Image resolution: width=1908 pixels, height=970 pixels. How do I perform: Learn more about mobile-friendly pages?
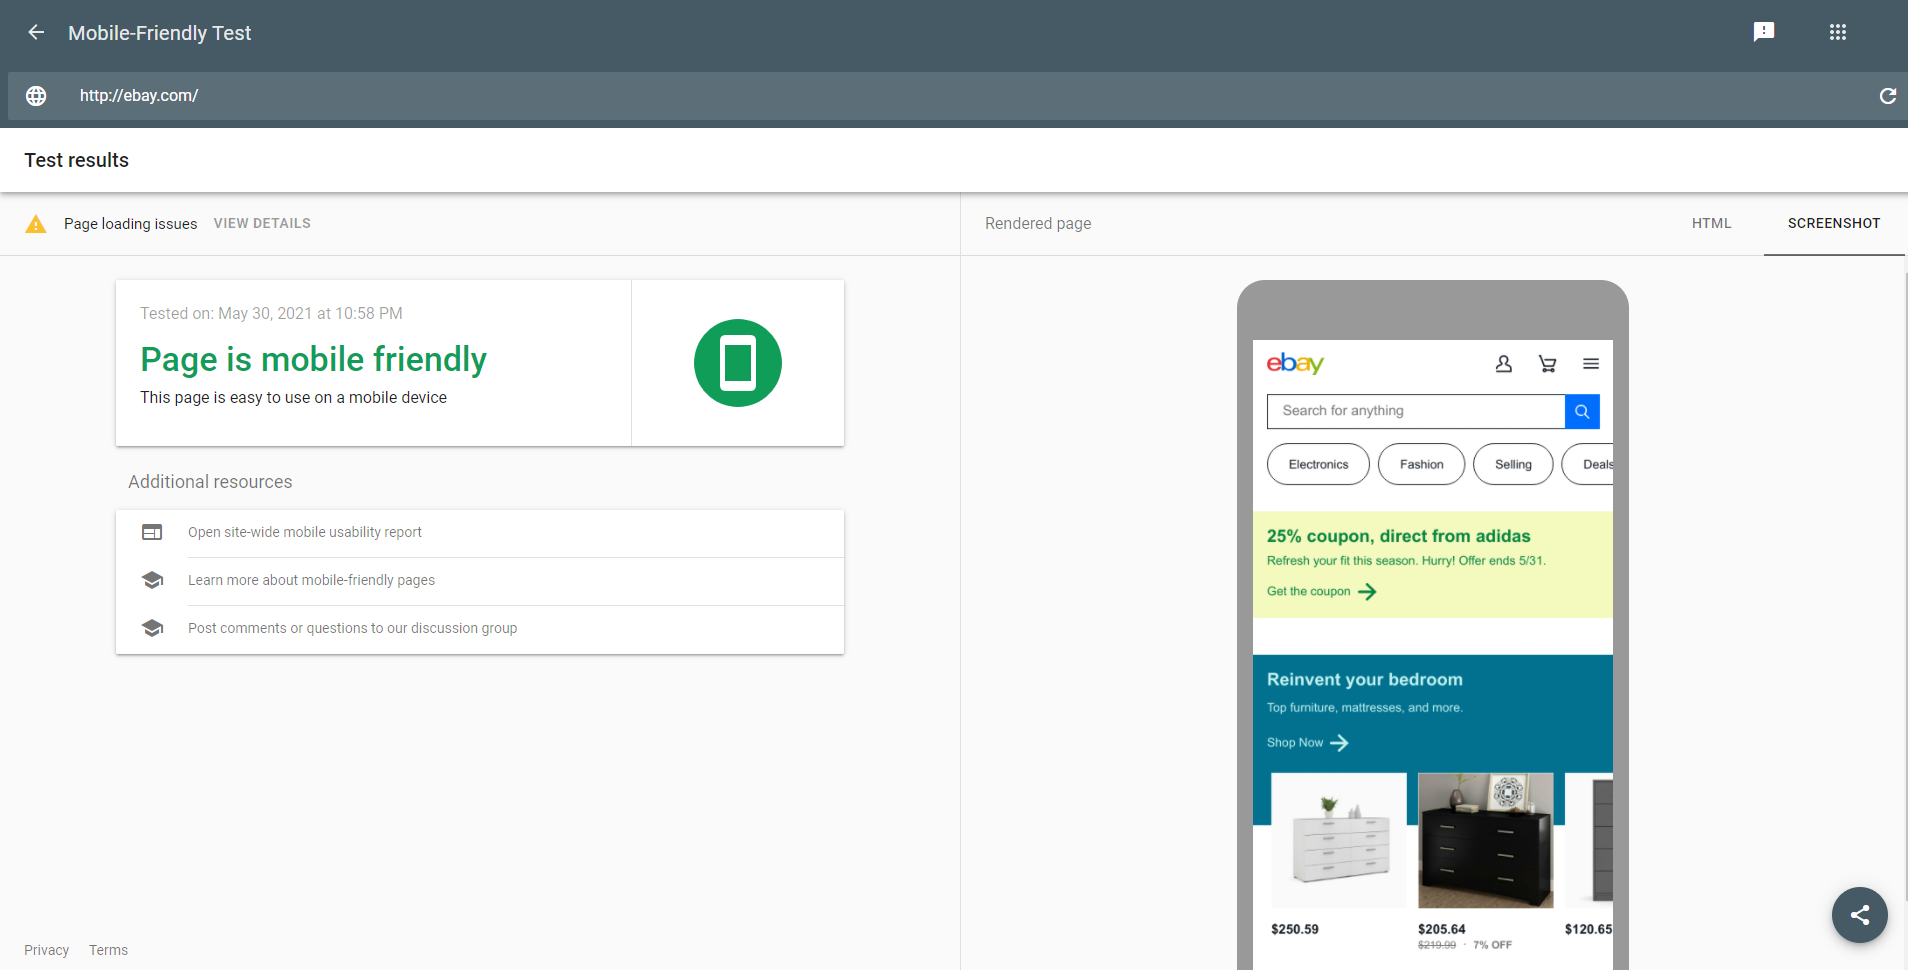point(311,581)
